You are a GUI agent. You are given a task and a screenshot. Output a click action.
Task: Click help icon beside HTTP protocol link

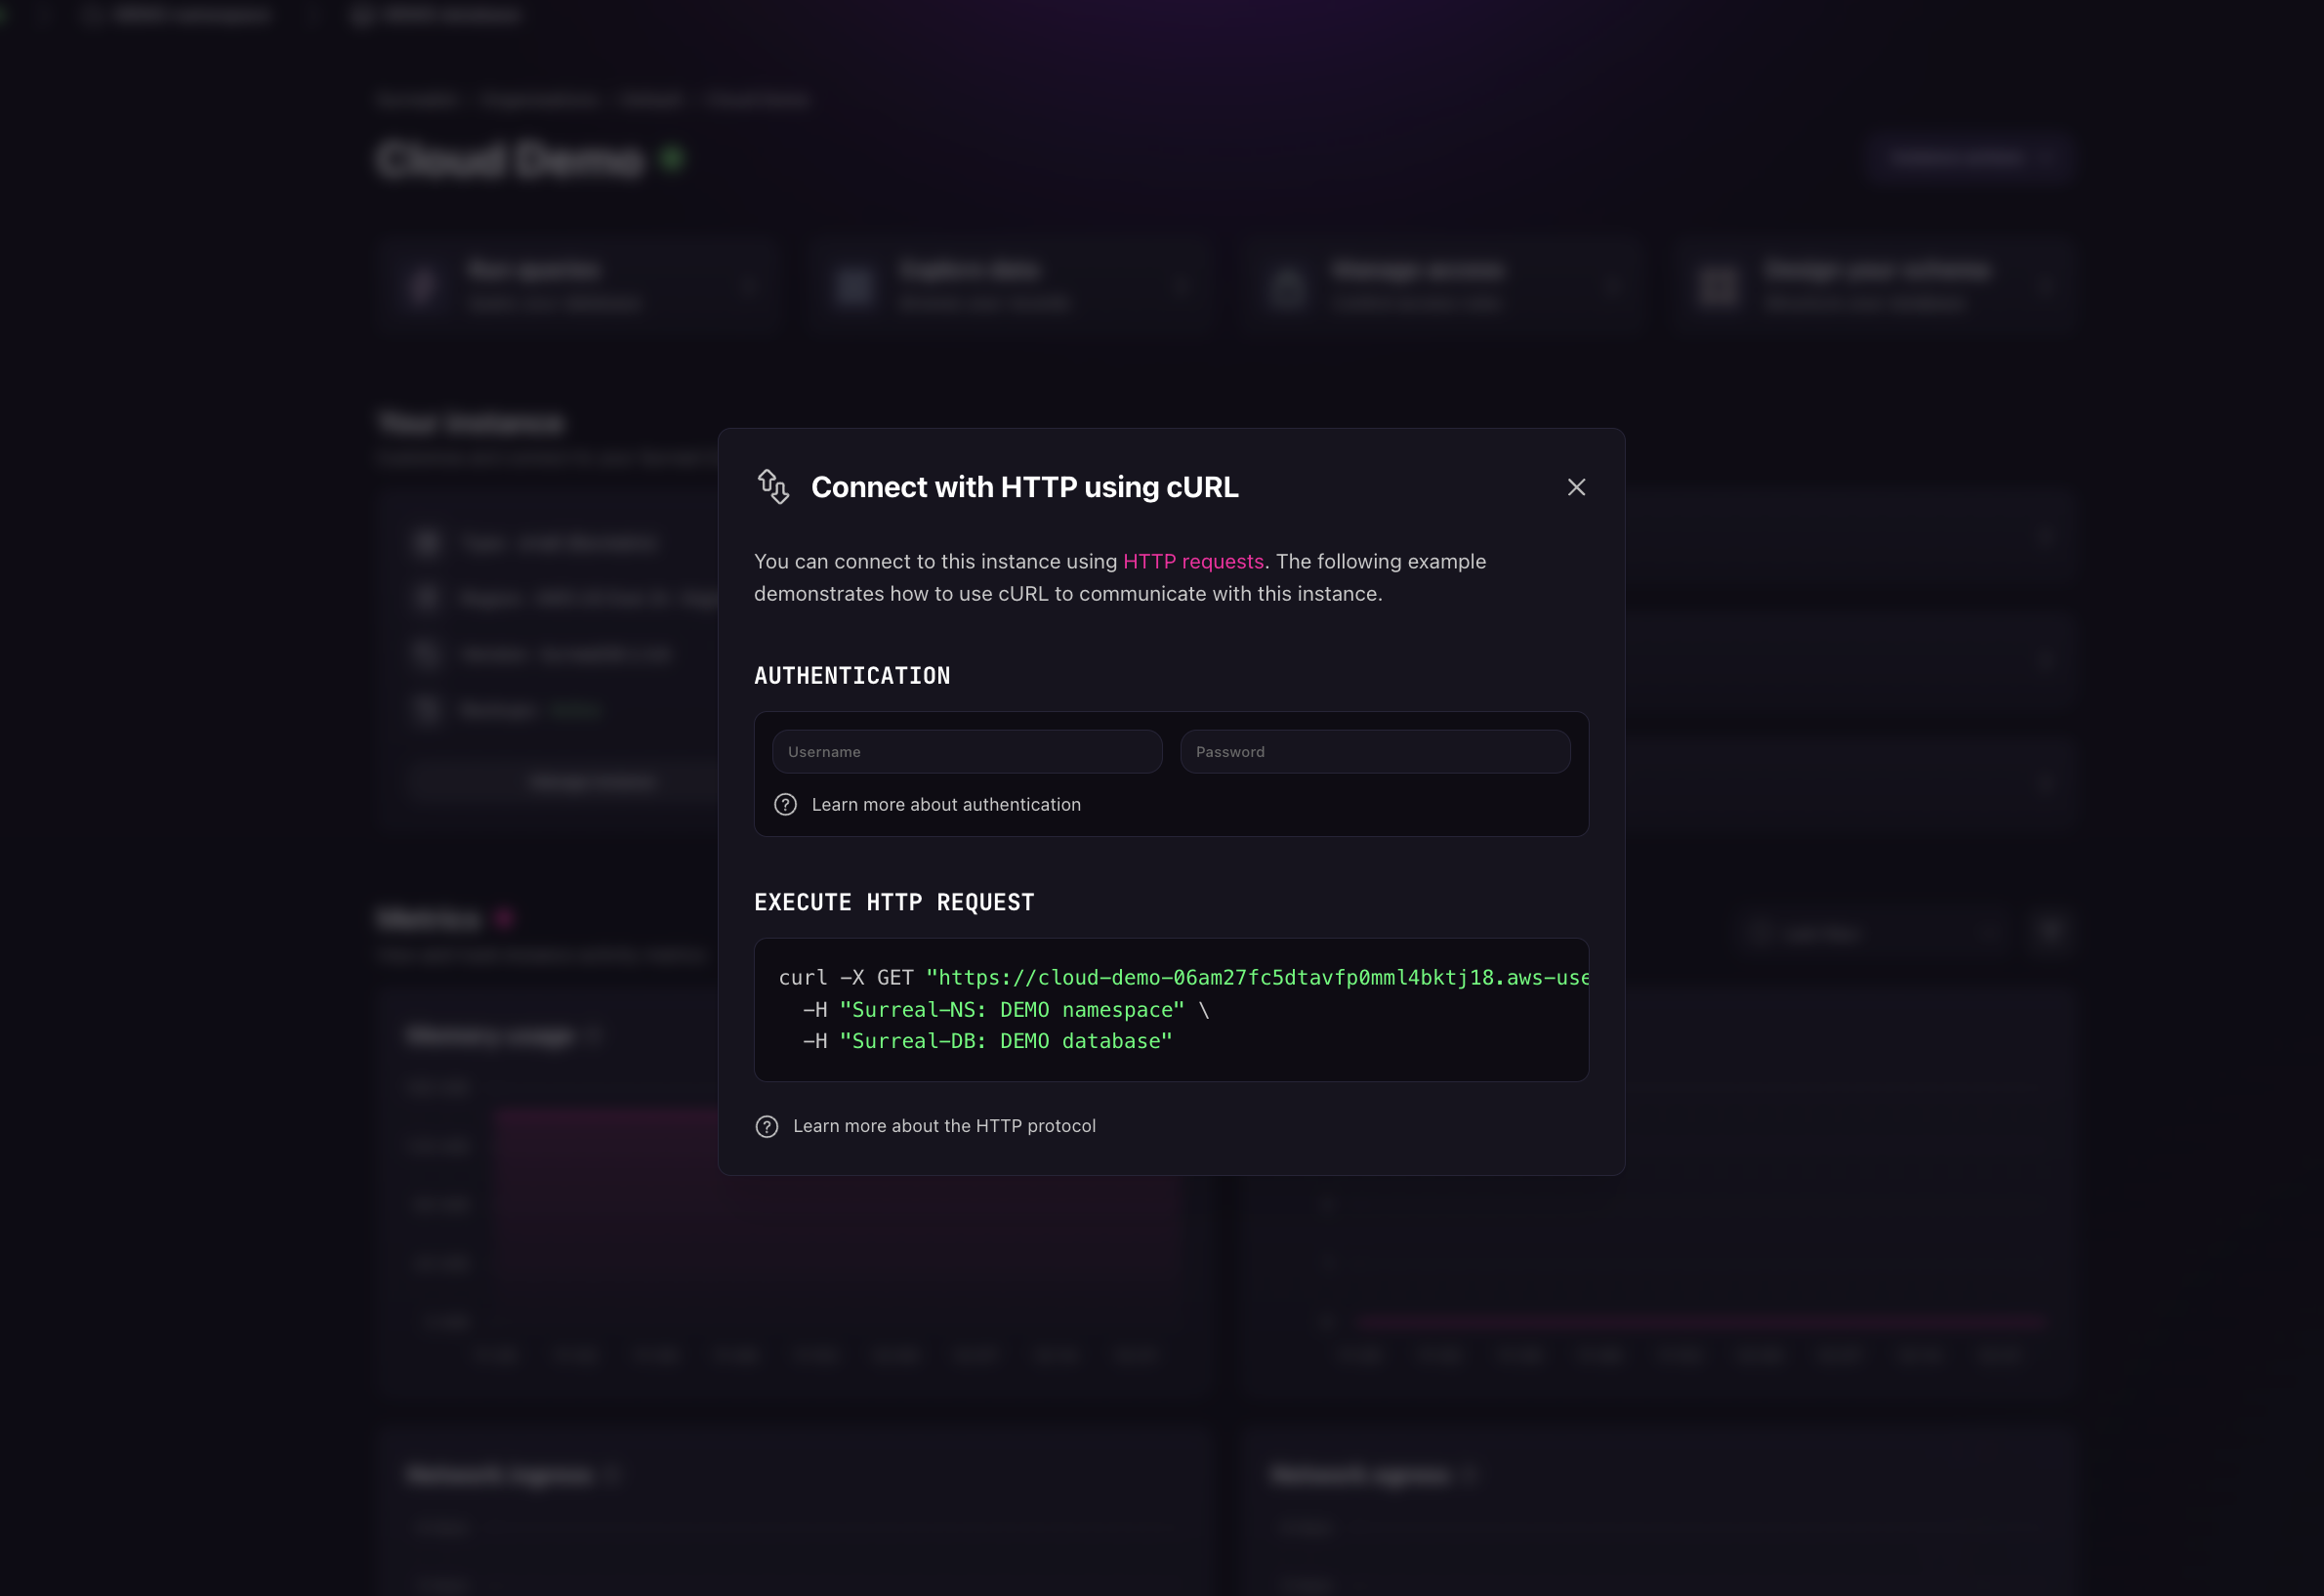point(766,1127)
